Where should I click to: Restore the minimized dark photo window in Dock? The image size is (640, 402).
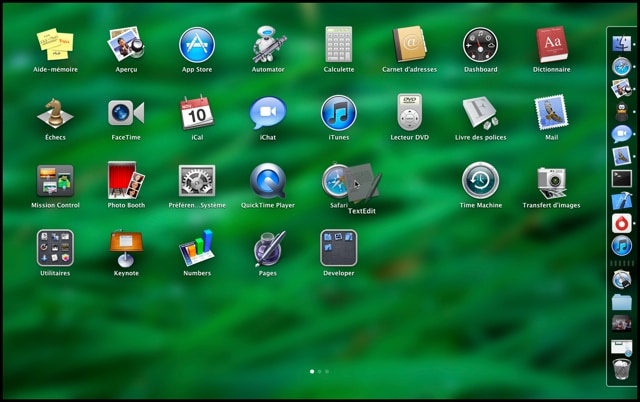622,323
